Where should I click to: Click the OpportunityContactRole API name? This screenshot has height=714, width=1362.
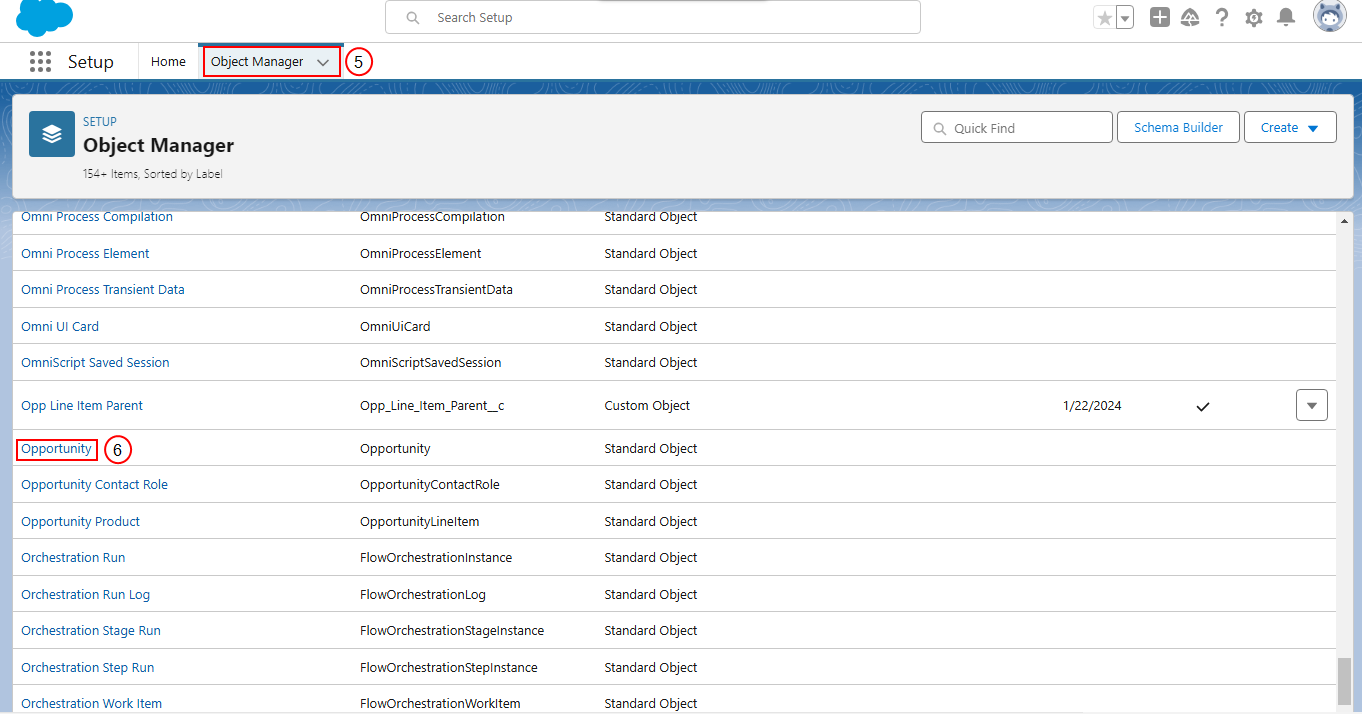tap(430, 485)
